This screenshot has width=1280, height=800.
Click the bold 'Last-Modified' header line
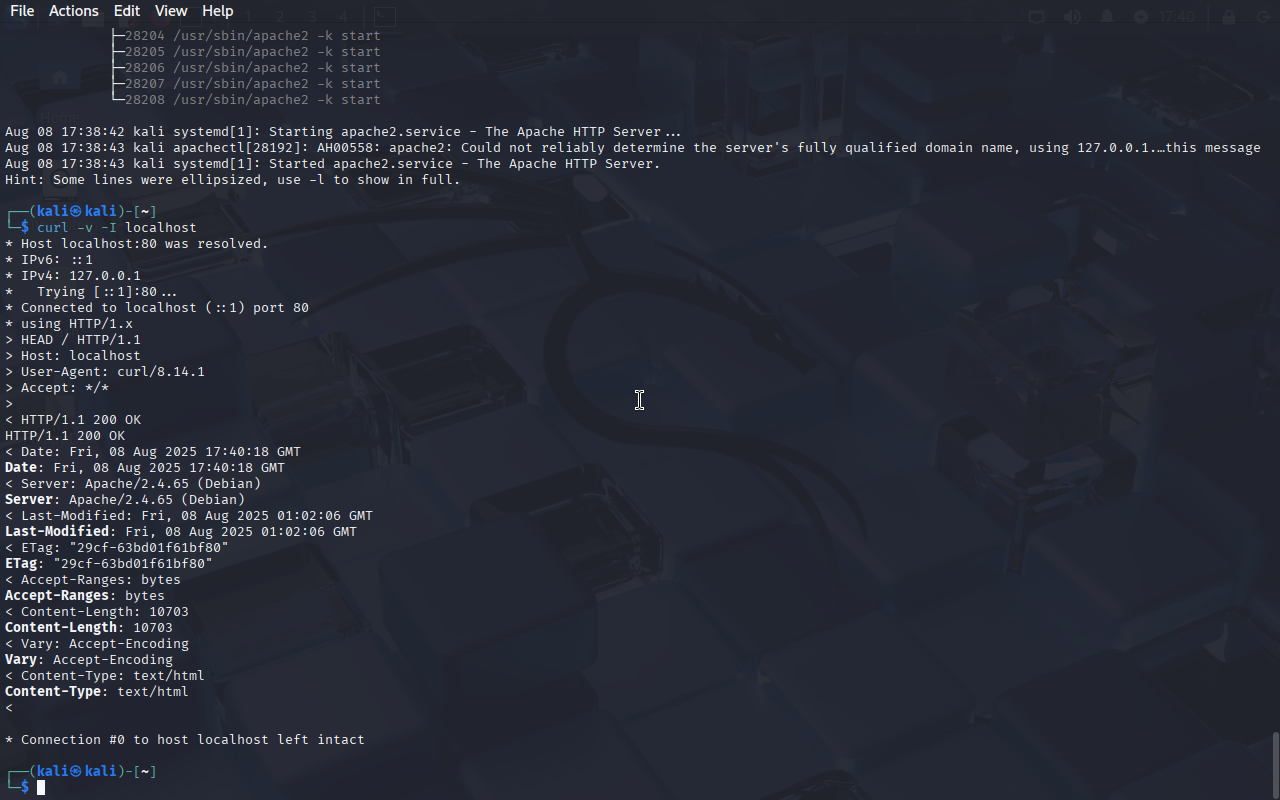181,532
